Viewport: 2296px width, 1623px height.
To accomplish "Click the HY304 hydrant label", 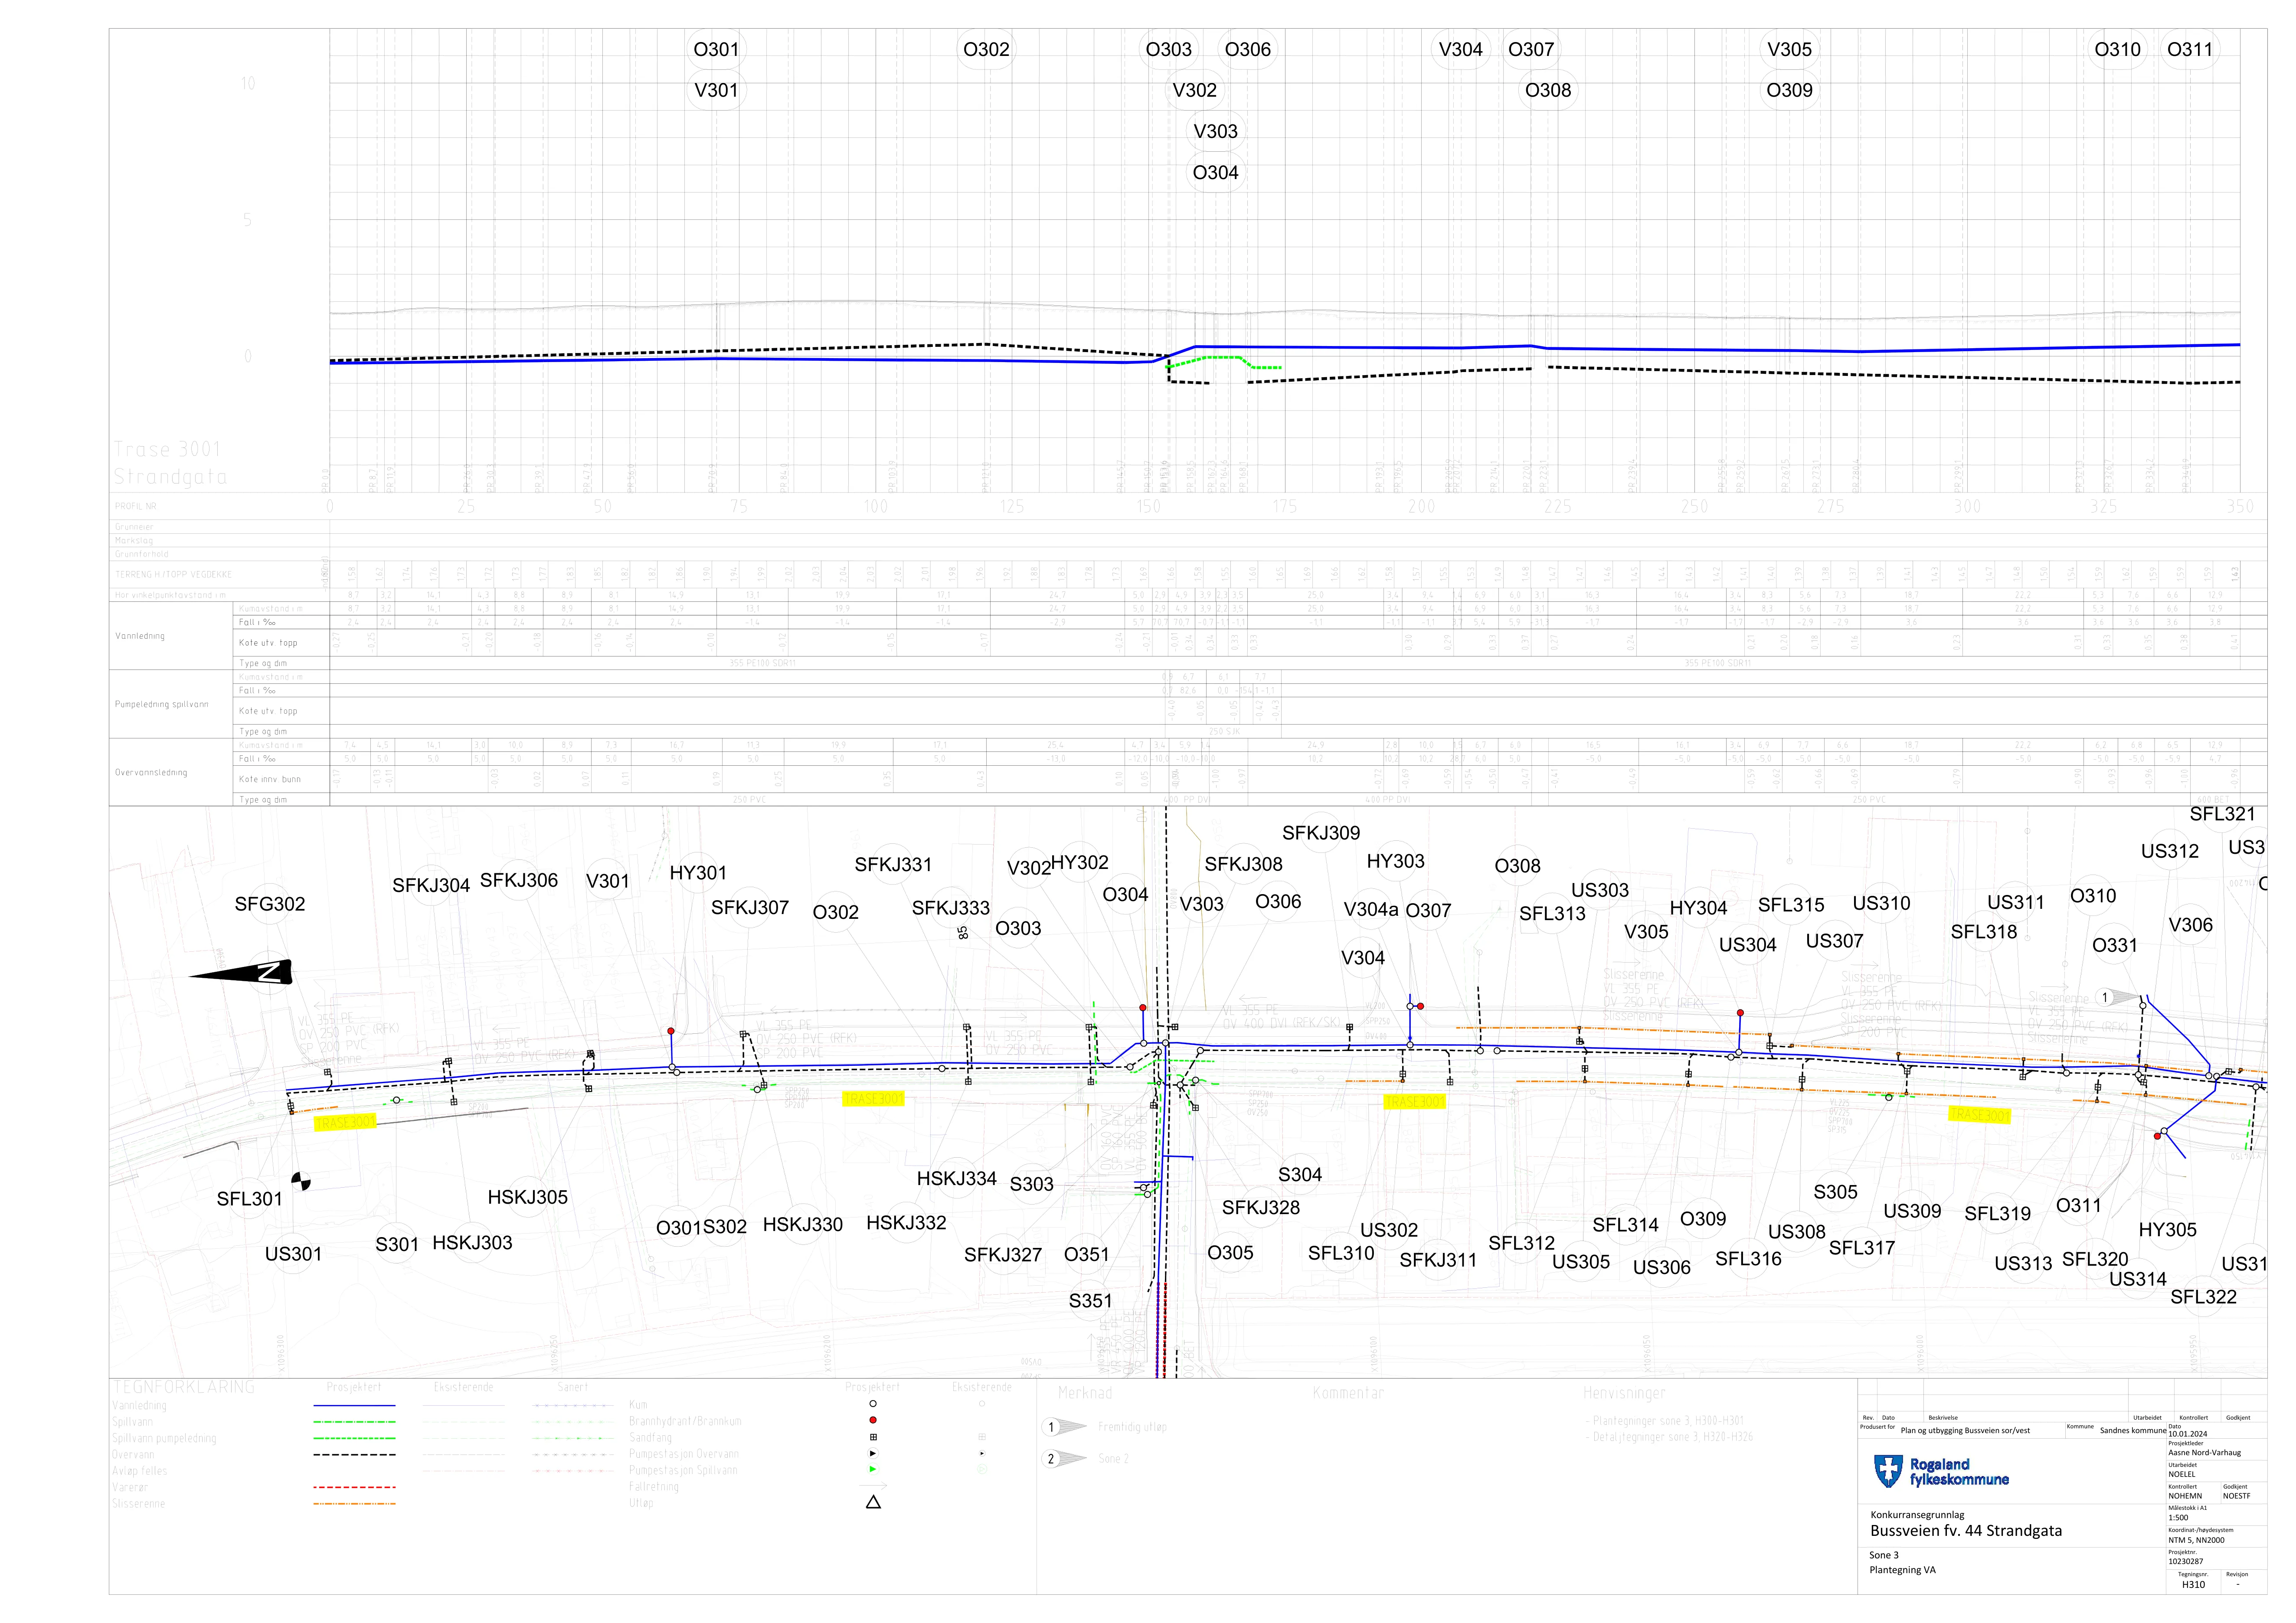I will 1699,908.
